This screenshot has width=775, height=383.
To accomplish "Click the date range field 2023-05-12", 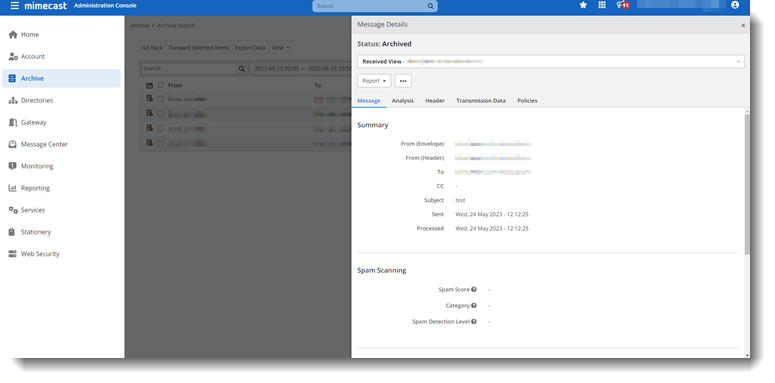I will [301, 69].
